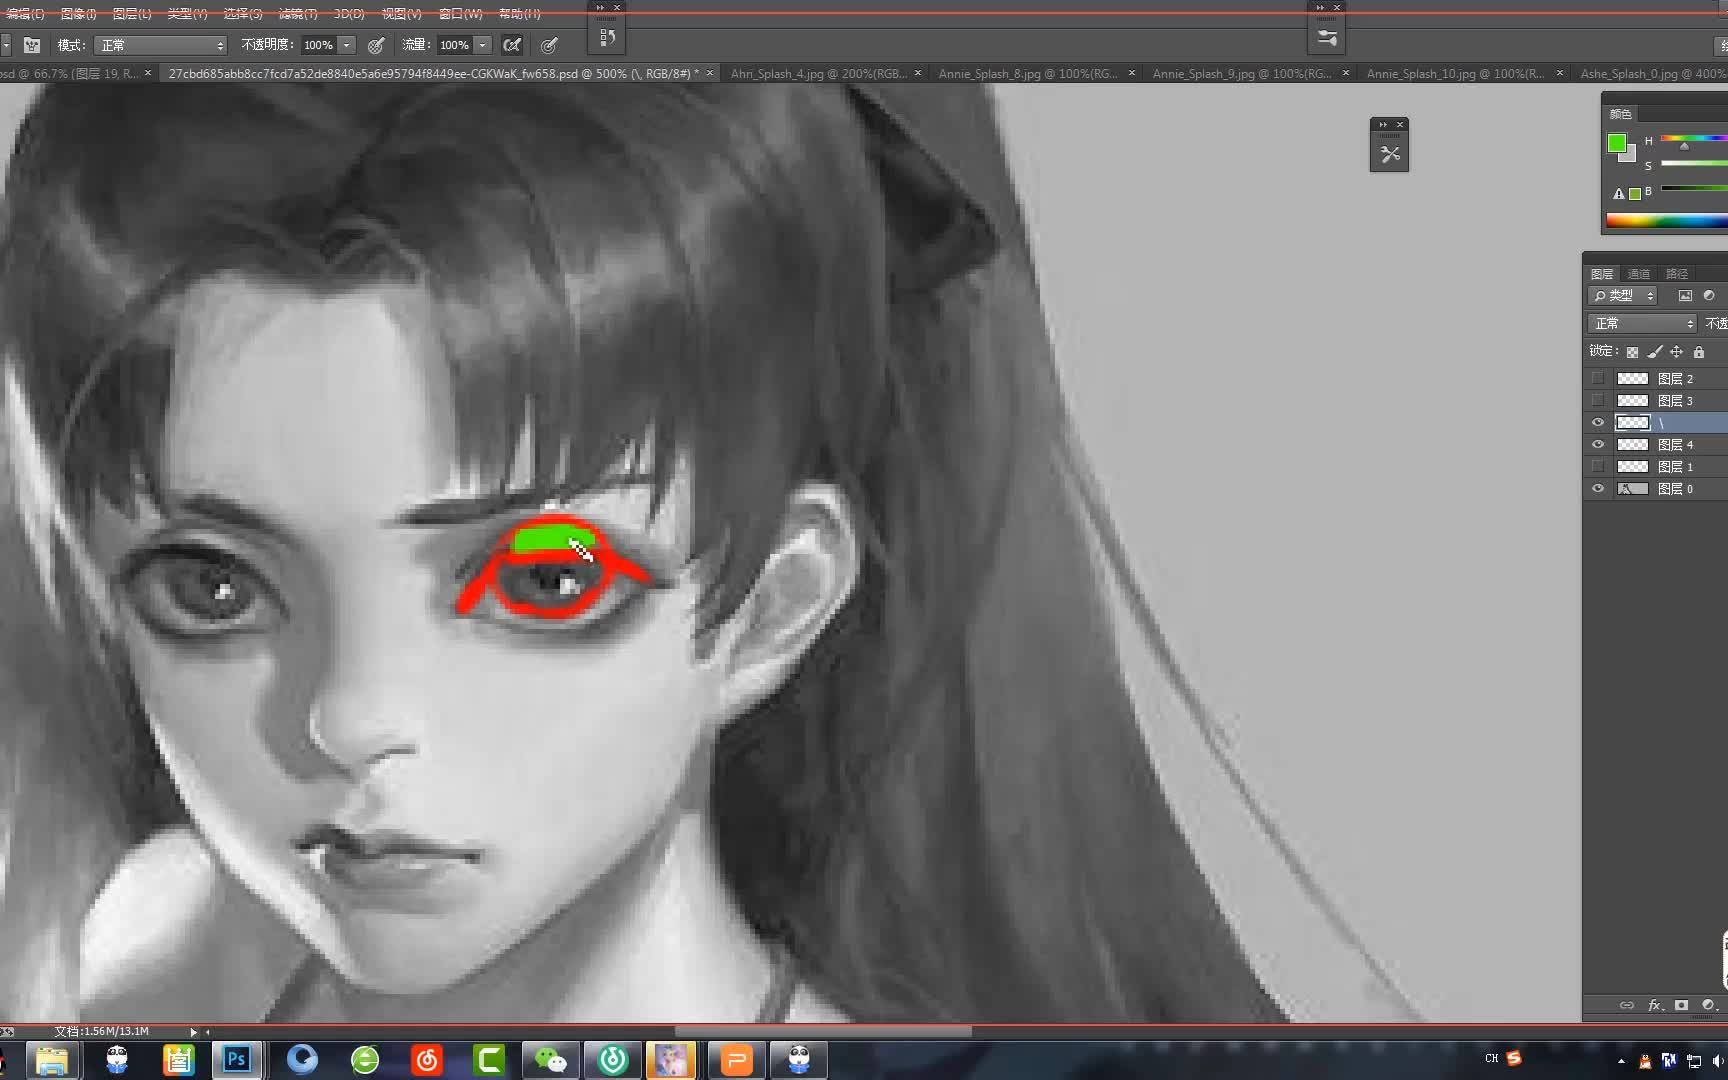The image size is (1728, 1080).
Task: Hide the layer named \
Action: point(1598,422)
